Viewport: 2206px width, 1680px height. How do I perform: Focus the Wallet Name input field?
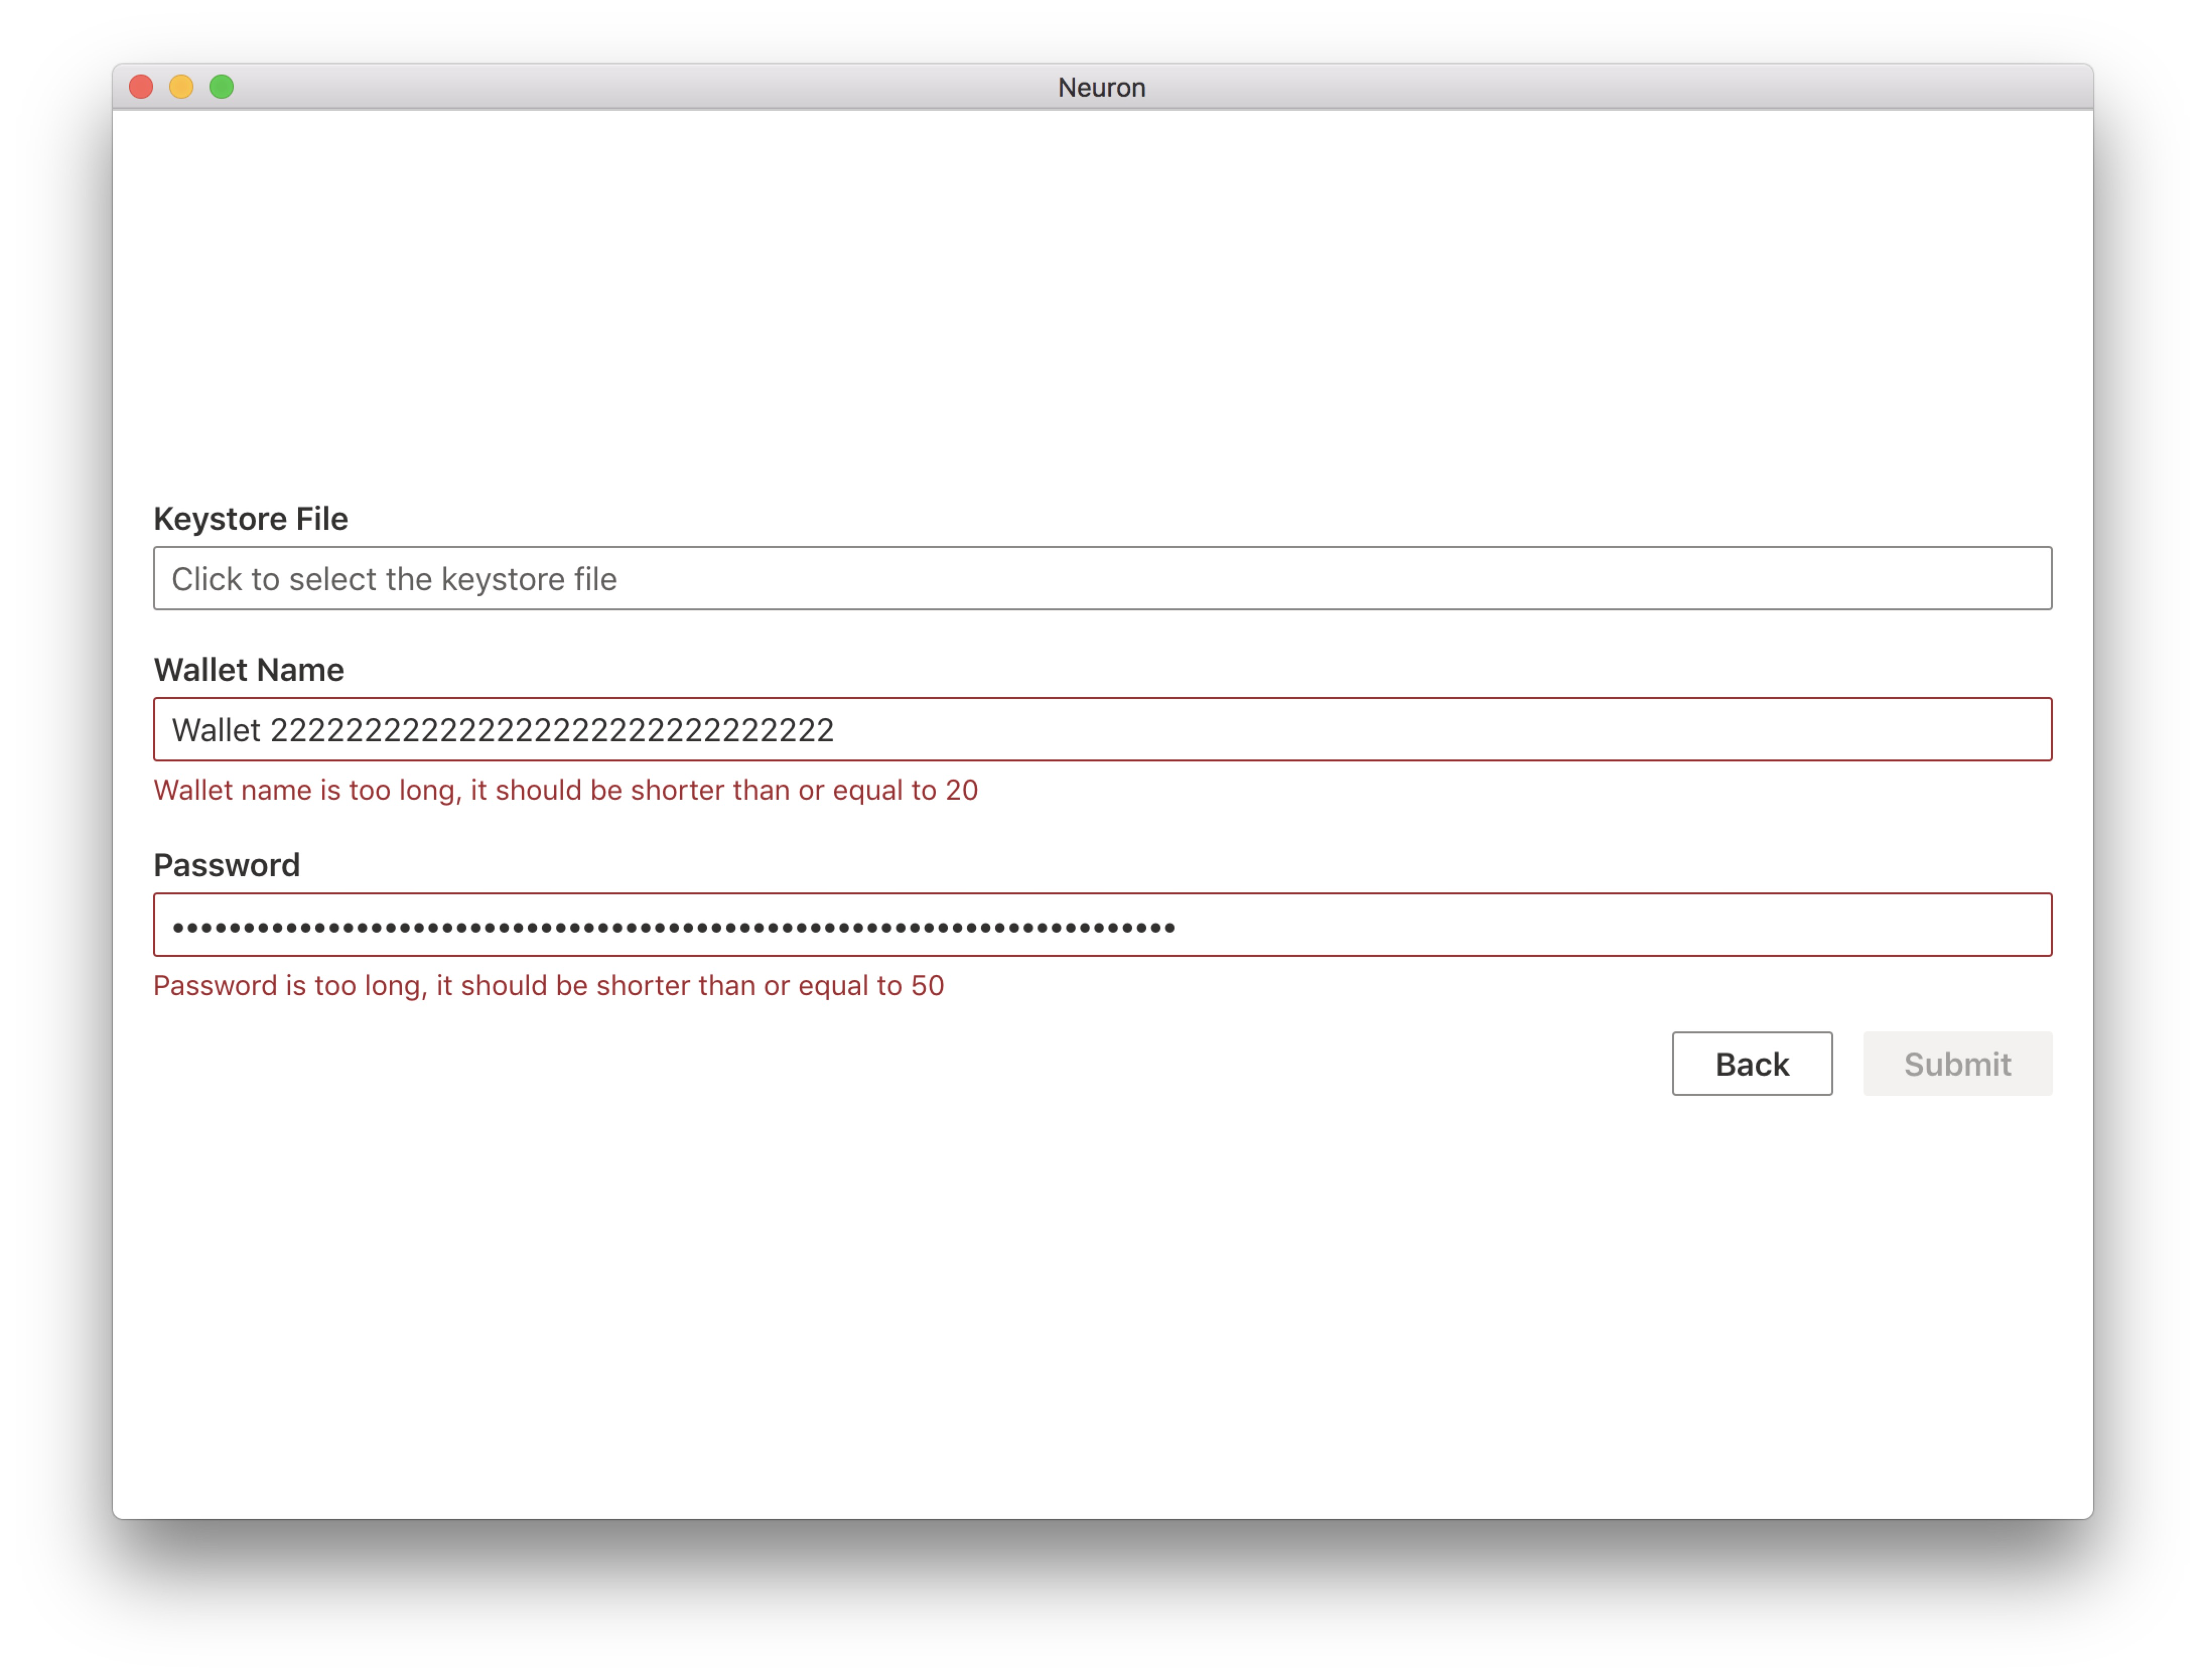1102,729
